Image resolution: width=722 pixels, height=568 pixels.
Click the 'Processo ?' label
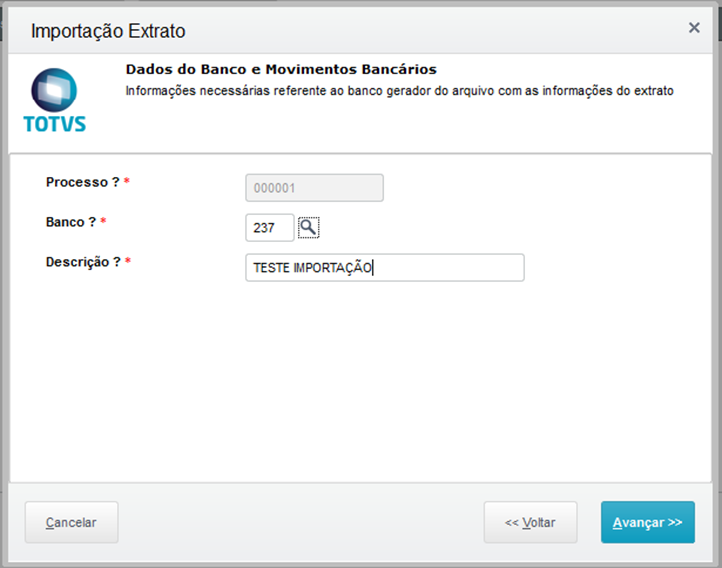pyautogui.click(x=82, y=183)
